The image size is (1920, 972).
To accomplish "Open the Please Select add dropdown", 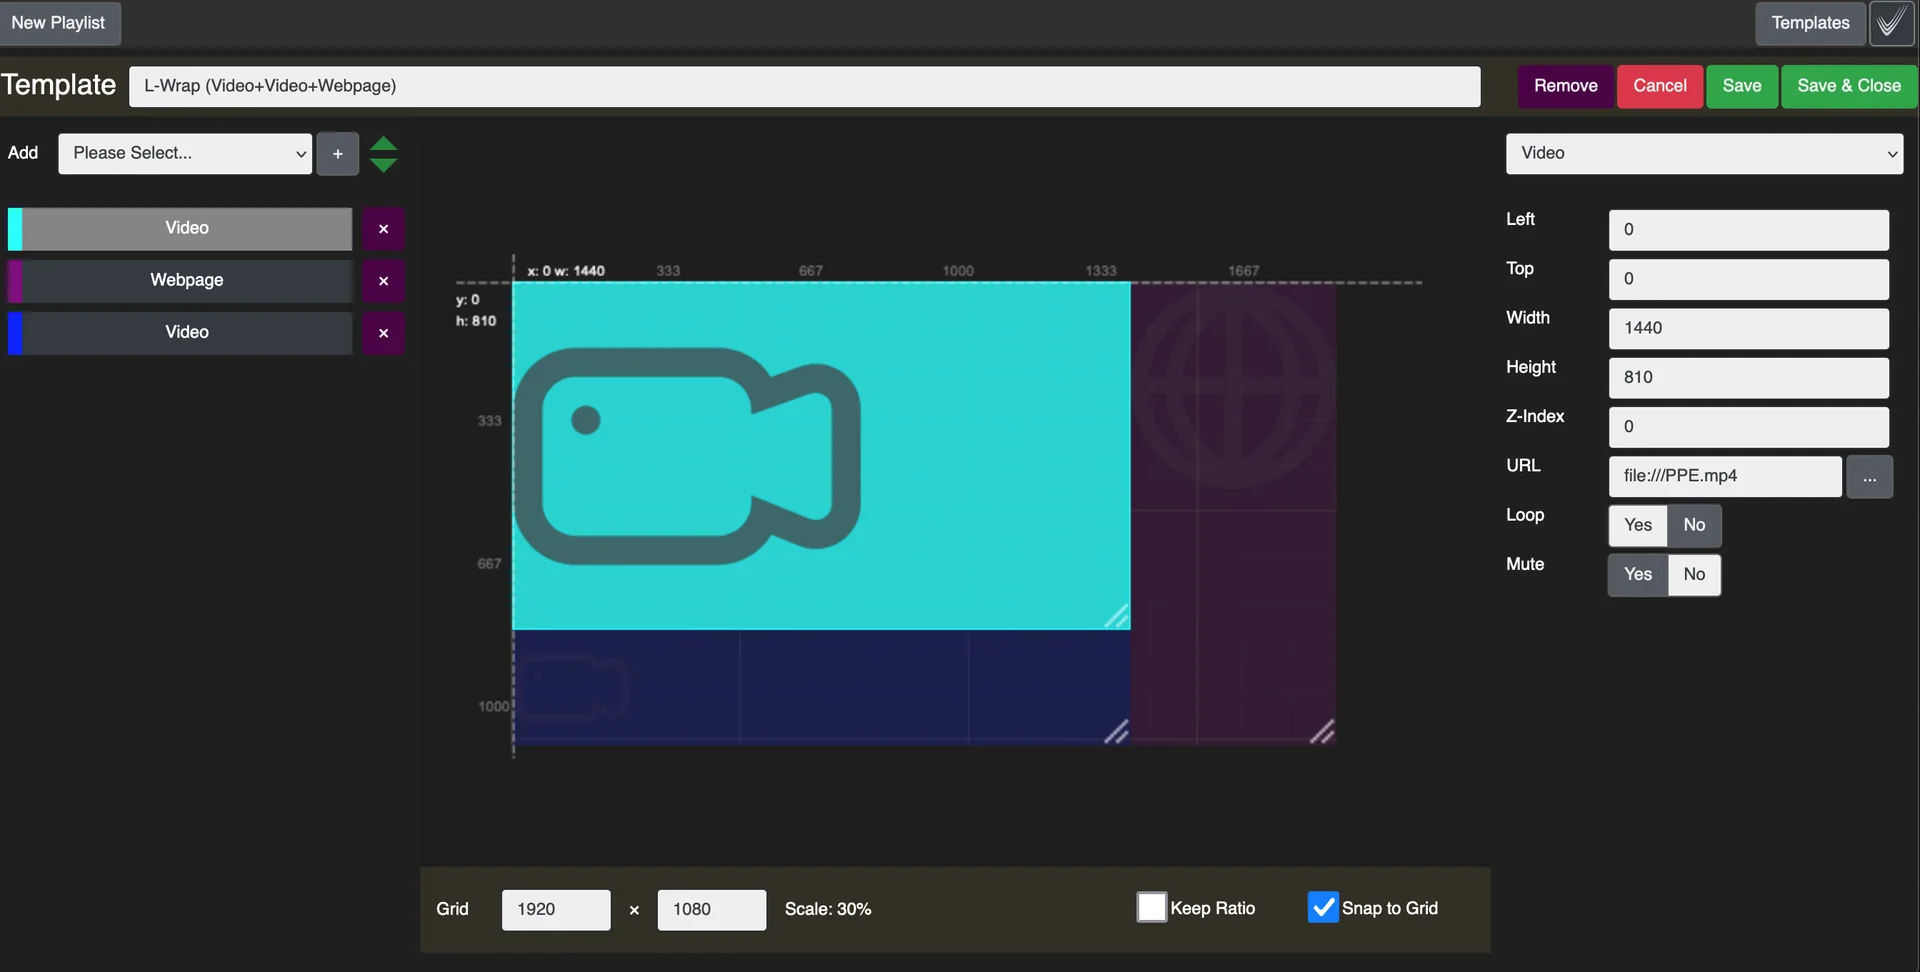I will [185, 154].
